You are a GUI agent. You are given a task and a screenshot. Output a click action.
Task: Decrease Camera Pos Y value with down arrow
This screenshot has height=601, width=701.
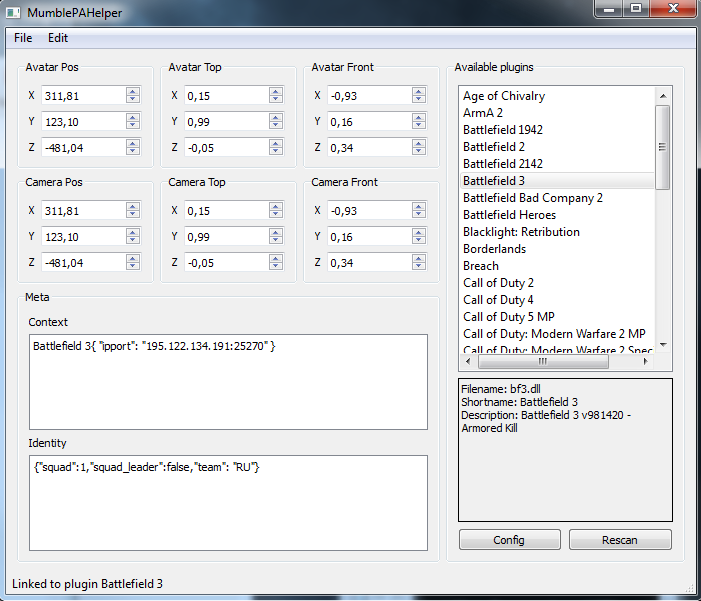(133, 240)
